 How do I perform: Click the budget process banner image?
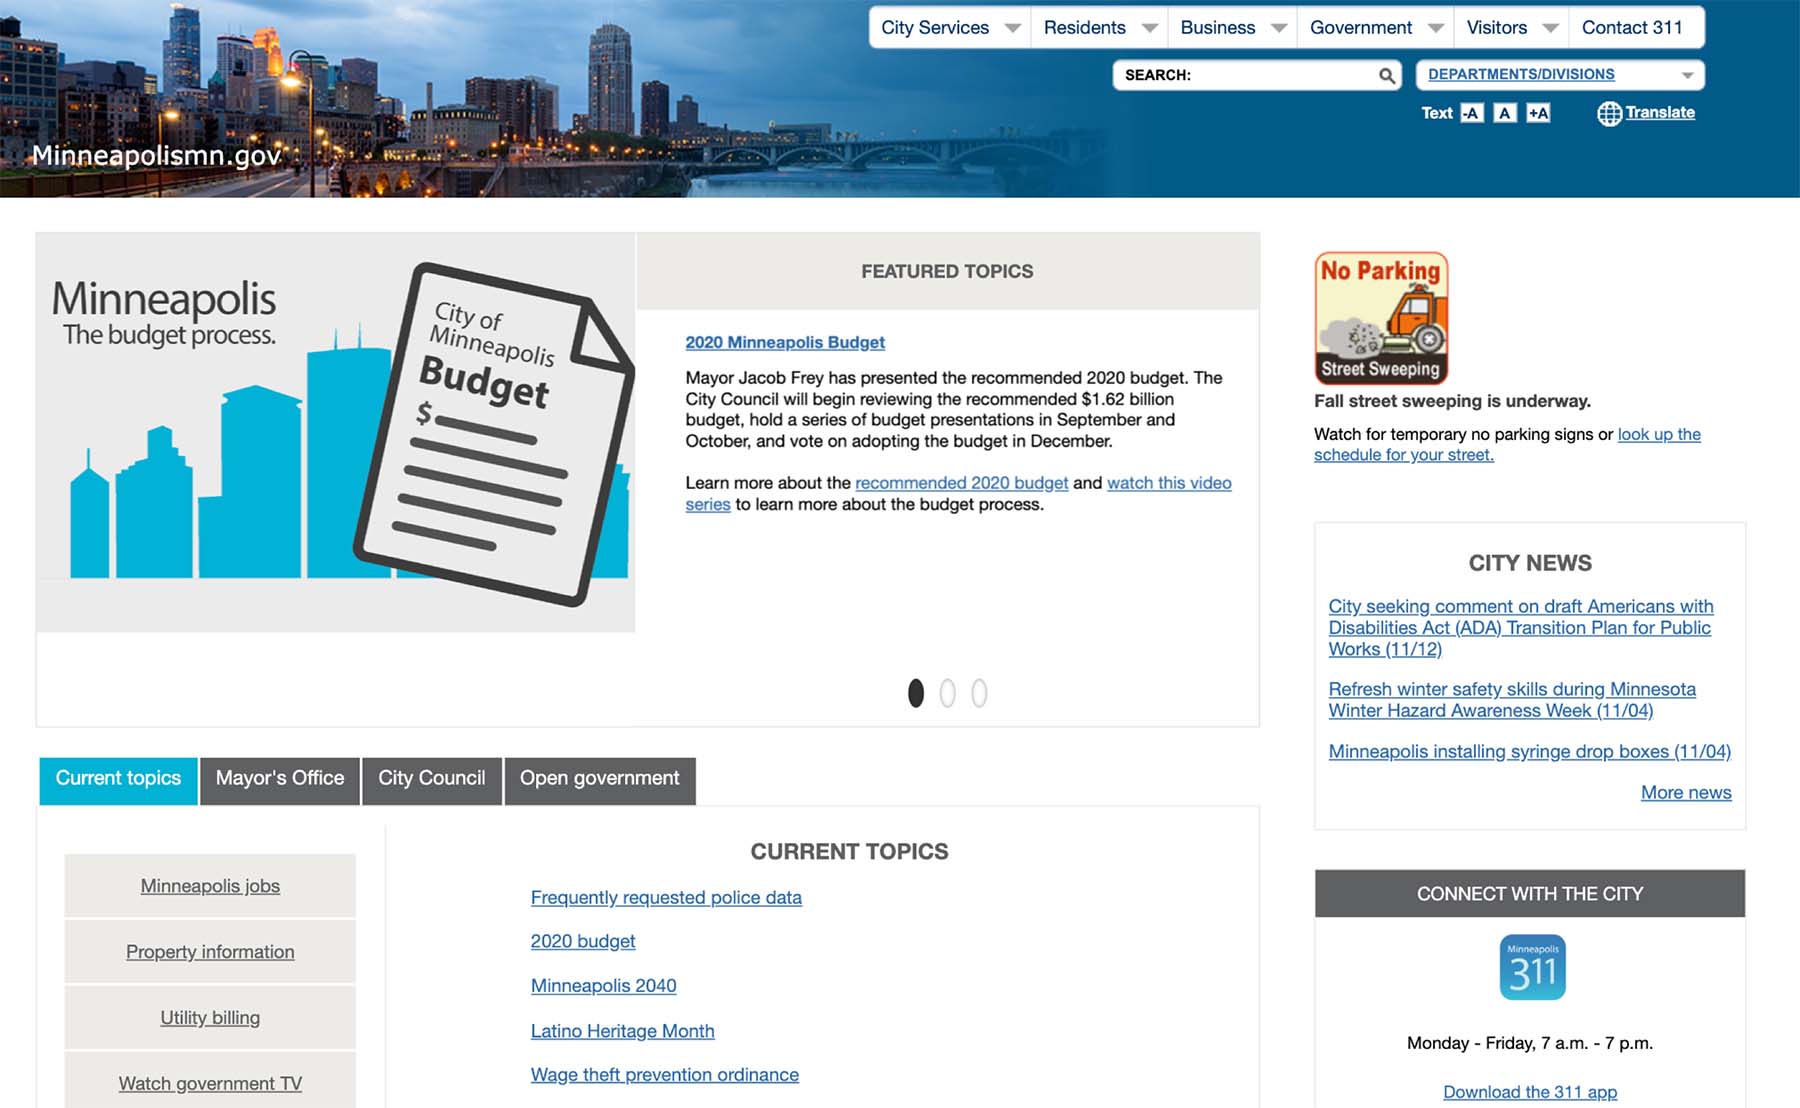click(336, 433)
